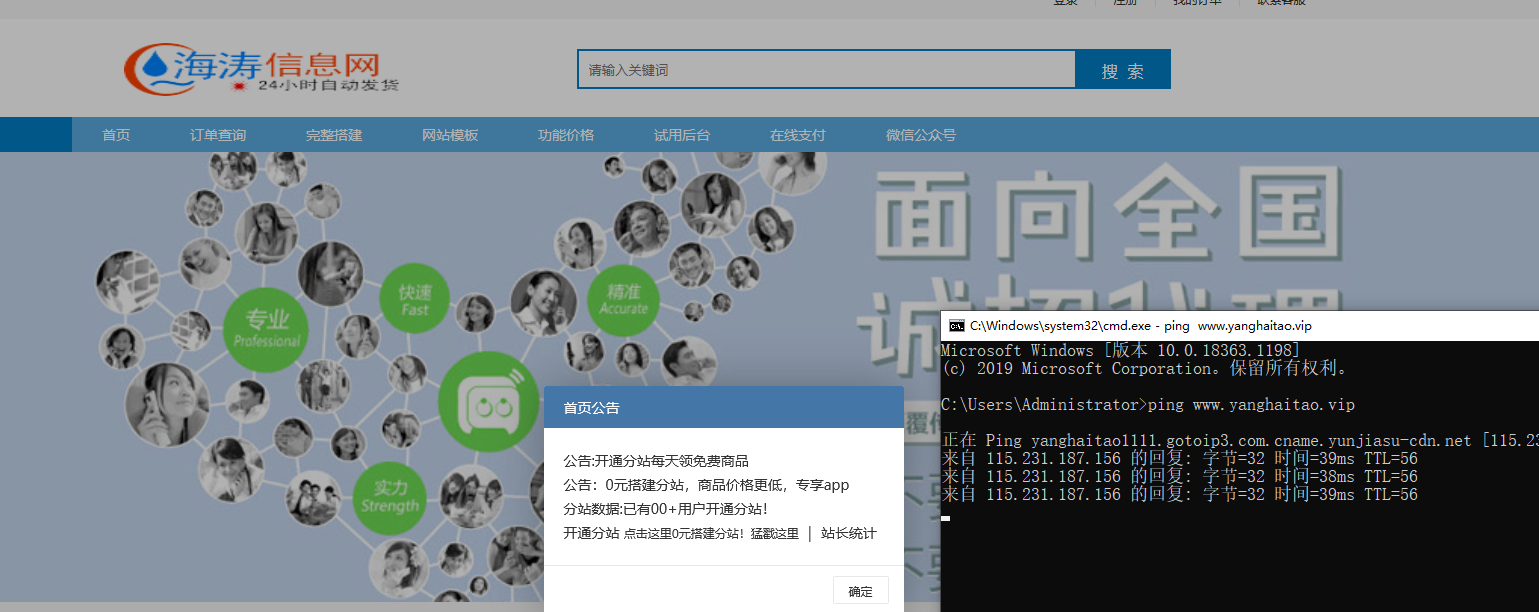Viewport: 1539px width, 612px height.
Task: Confirm the announcement with 确定 button
Action: 860,591
